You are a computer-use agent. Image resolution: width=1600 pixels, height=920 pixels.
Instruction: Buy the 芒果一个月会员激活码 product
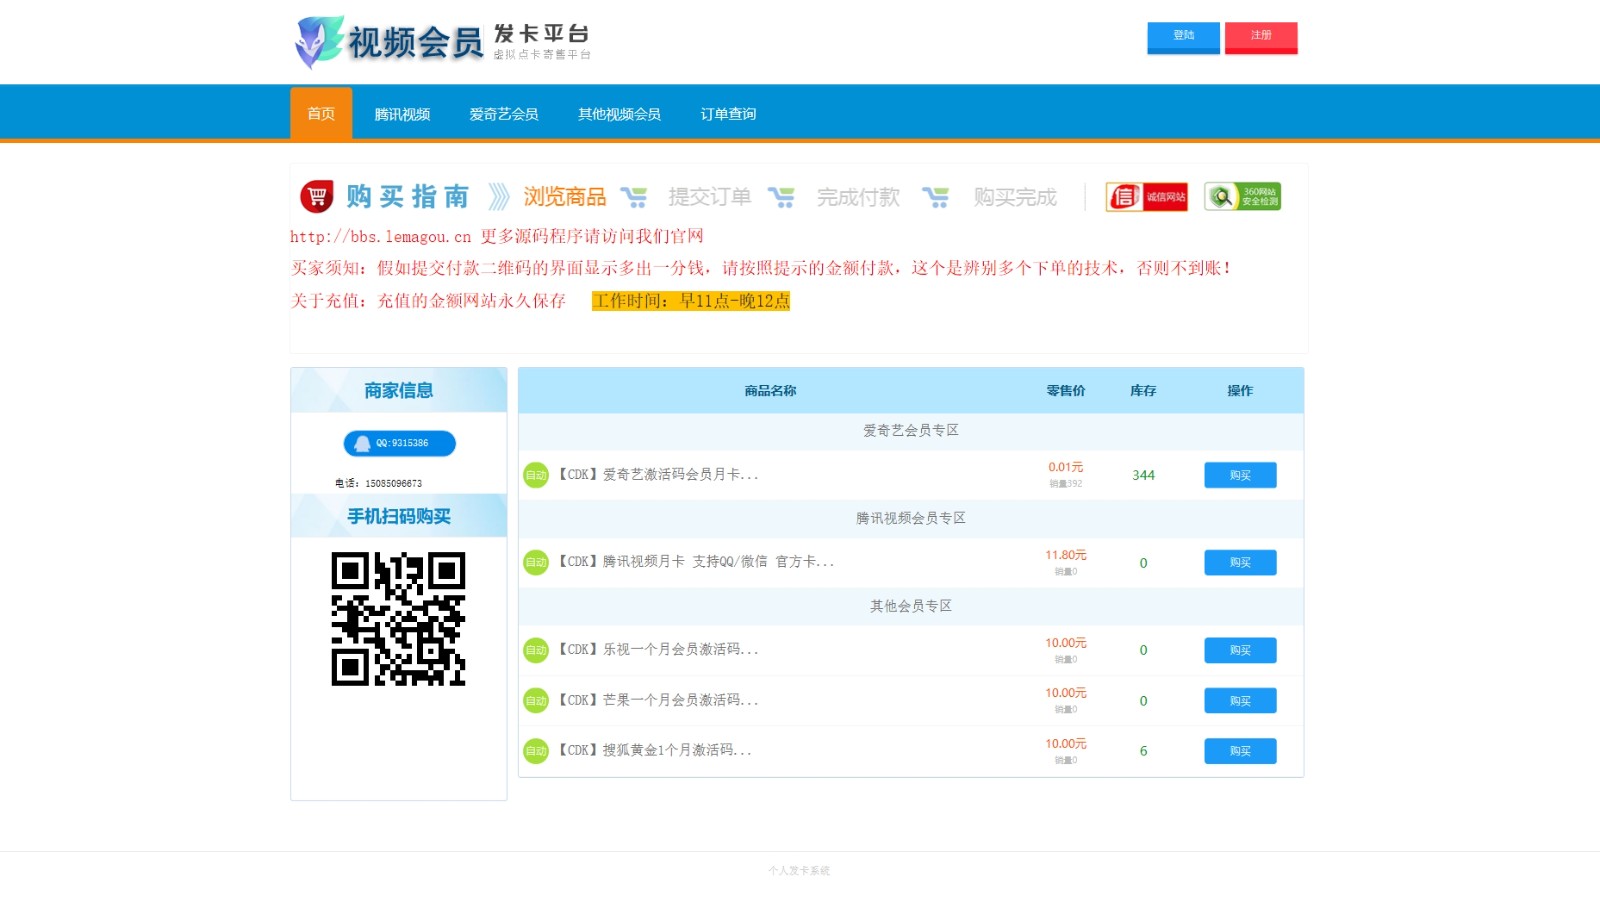click(1240, 700)
